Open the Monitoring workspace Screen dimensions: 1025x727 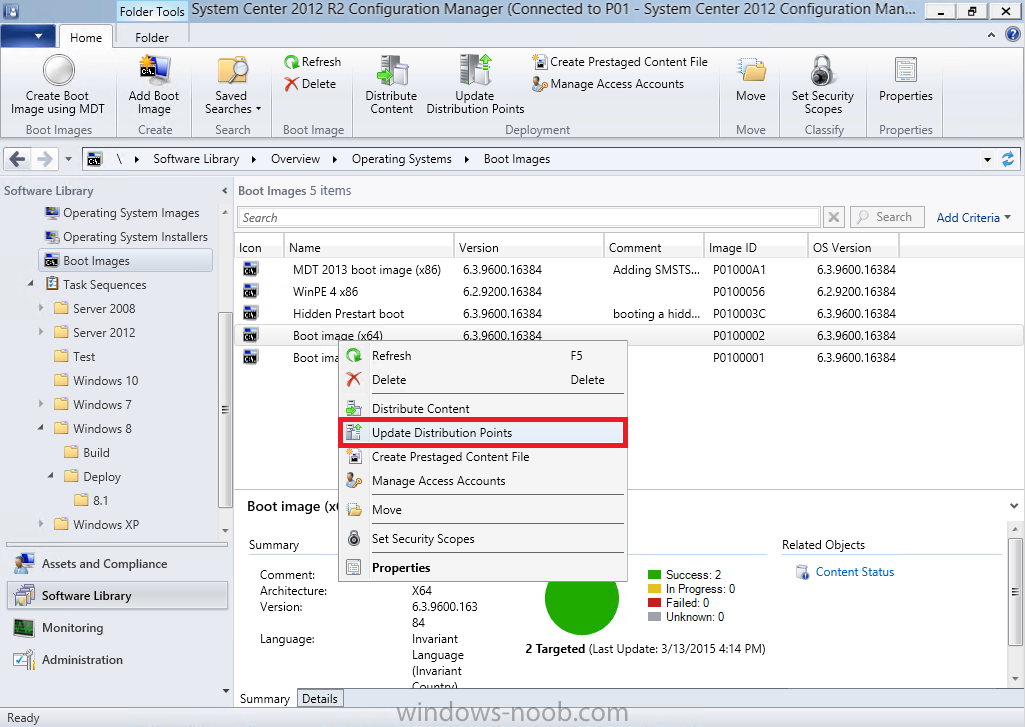tap(118, 628)
